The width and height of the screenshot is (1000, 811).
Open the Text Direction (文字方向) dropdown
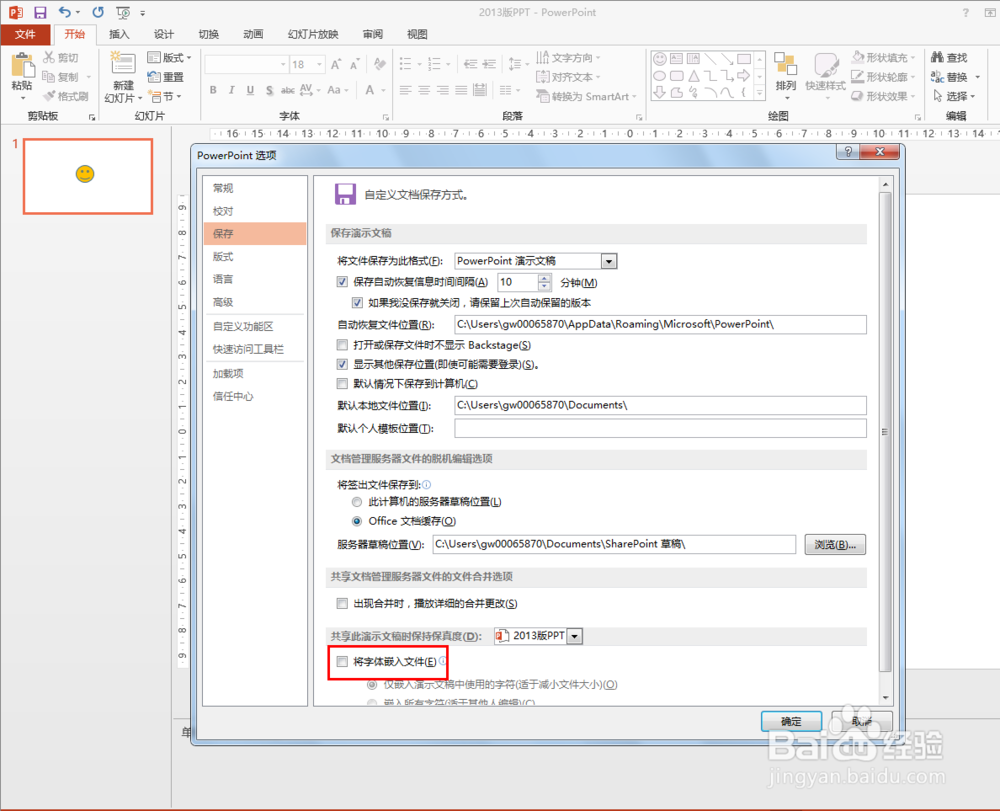[x=598, y=57]
